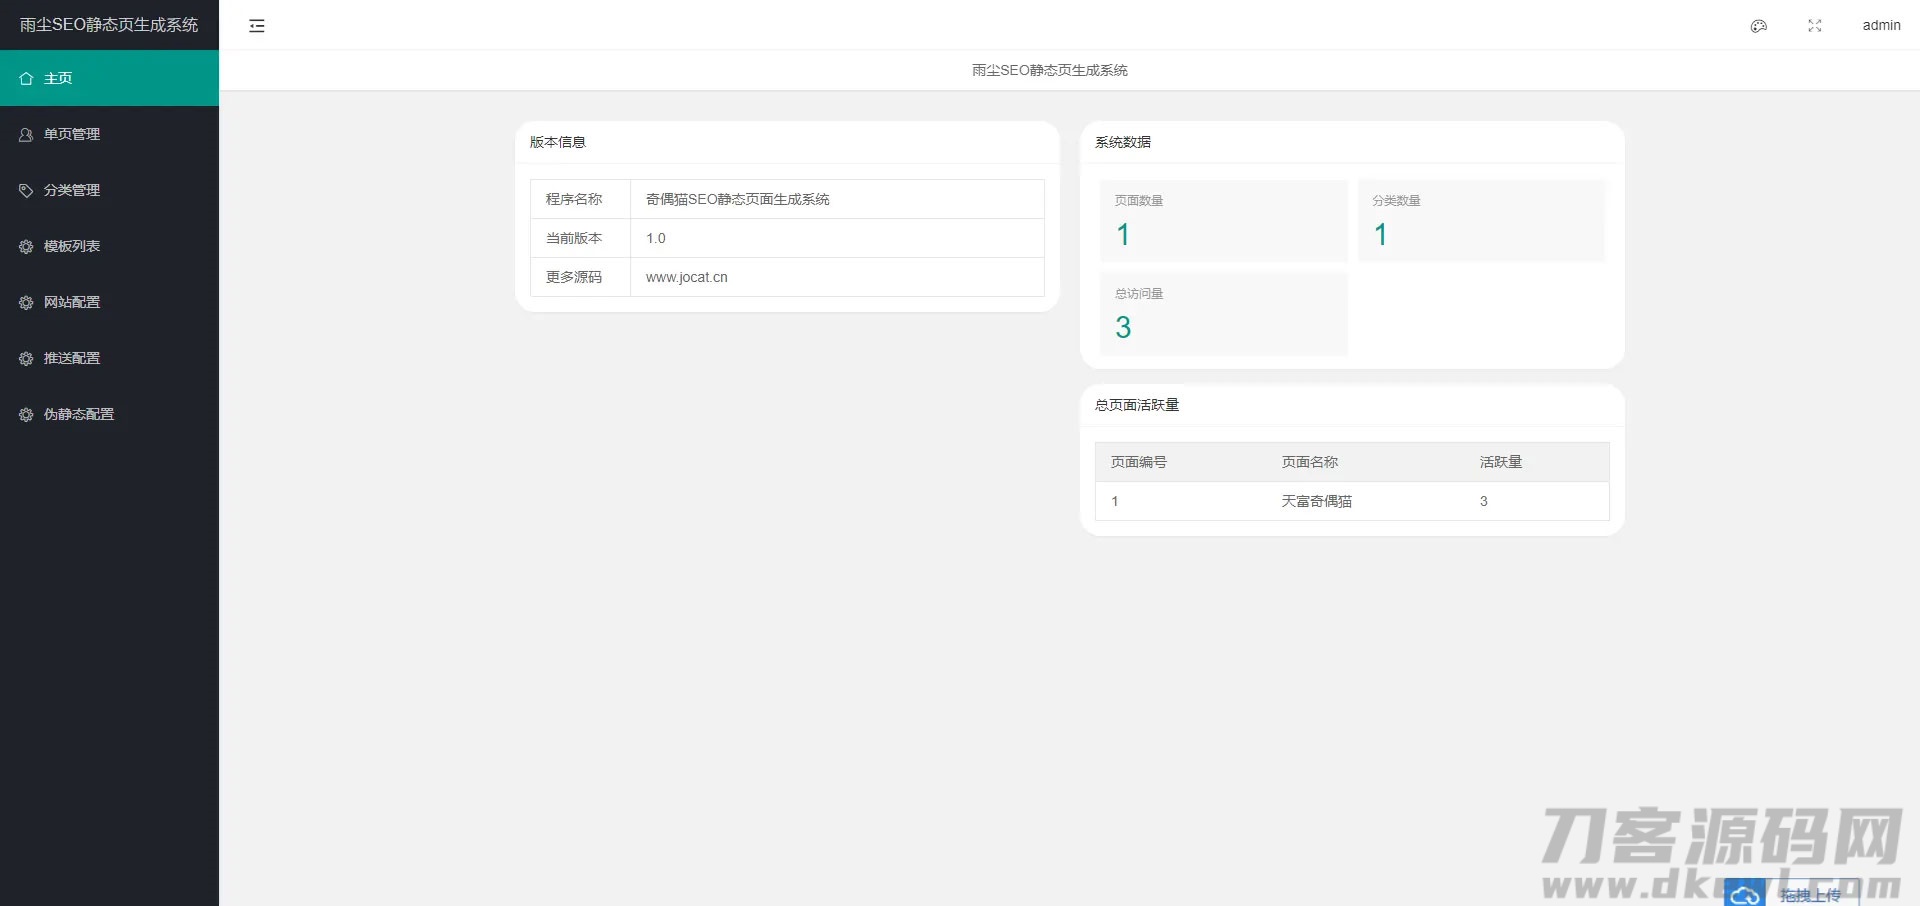Image resolution: width=1920 pixels, height=906 pixels.
Task: Click the 雨尘SEO静态页生成系统 sidebar logo title
Action: 109,25
